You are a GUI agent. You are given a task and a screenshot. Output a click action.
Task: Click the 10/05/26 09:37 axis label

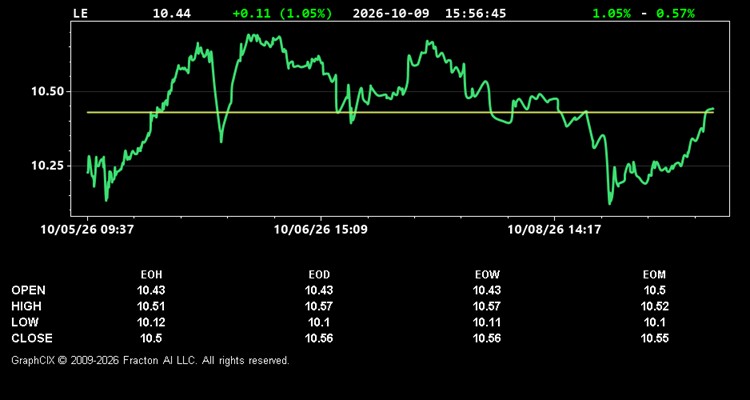(x=87, y=229)
